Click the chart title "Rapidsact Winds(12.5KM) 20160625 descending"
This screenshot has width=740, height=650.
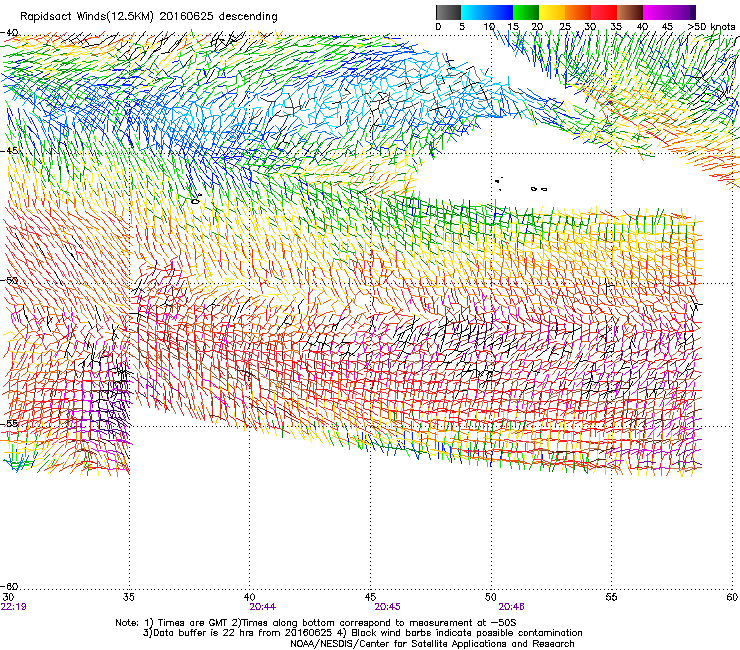149,17
